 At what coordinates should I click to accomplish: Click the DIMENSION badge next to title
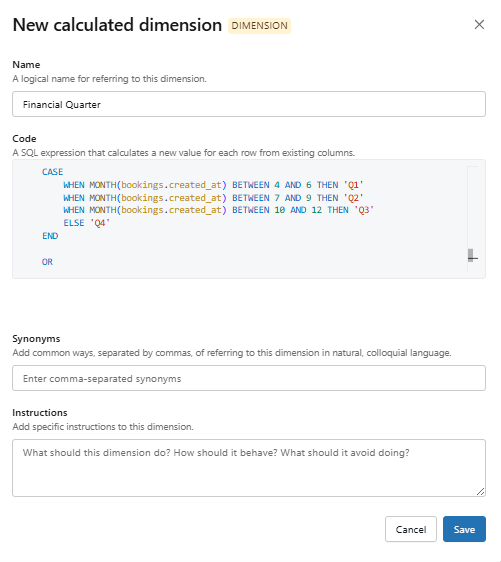259,26
